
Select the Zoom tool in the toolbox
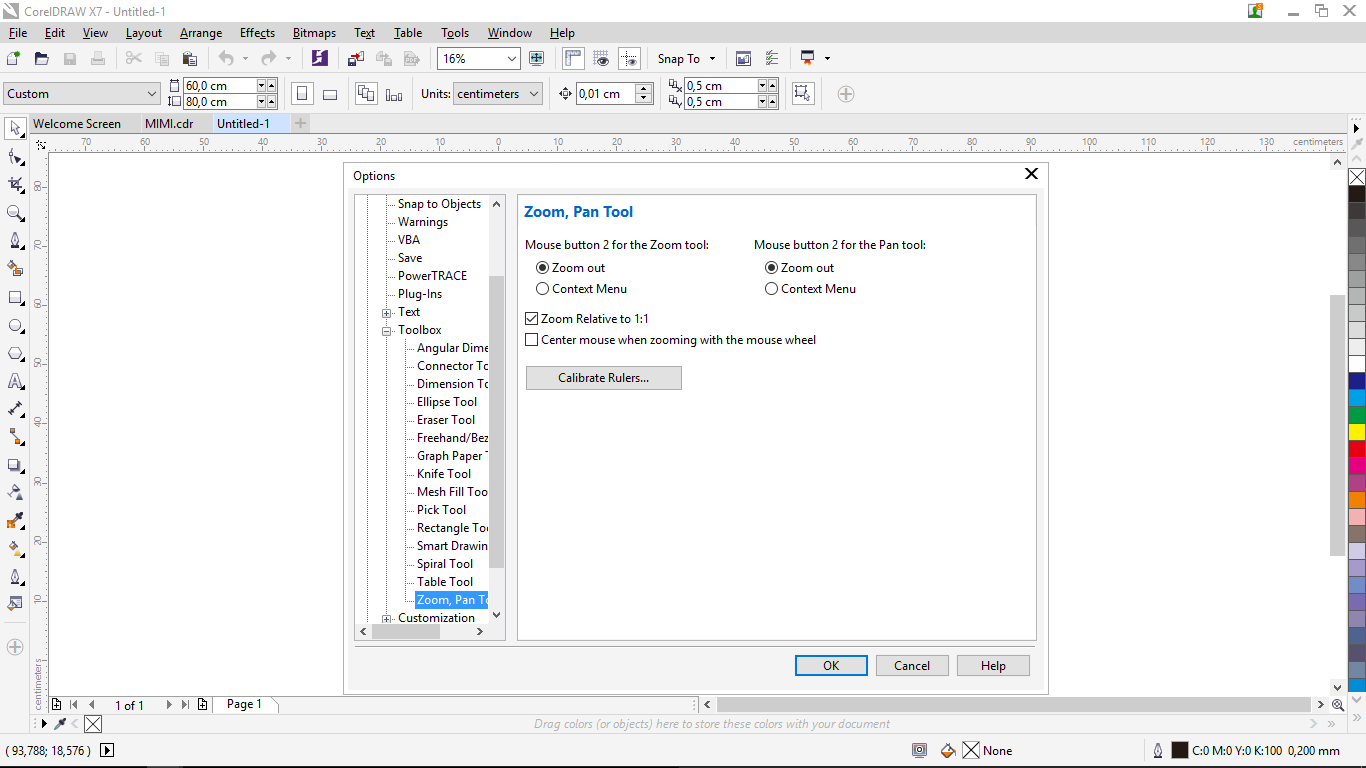point(14,213)
